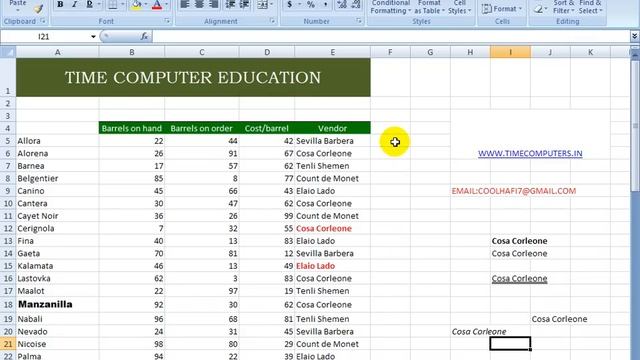640x360 pixels.
Task: Select row 12 header
Action: coord(8,229)
